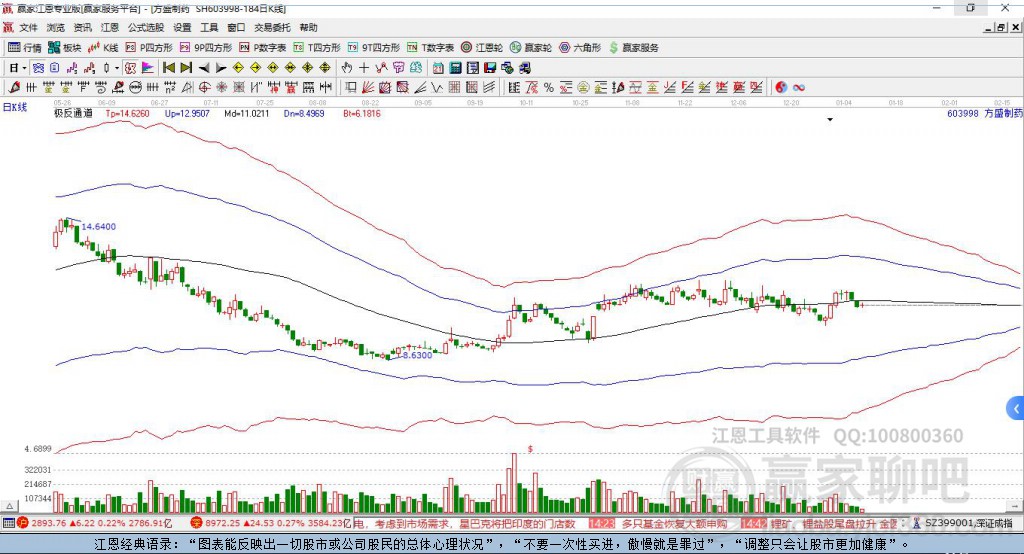This screenshot has width=1024, height=554.
Task: Open the T四方形 time square
Action: pyautogui.click(x=317, y=48)
